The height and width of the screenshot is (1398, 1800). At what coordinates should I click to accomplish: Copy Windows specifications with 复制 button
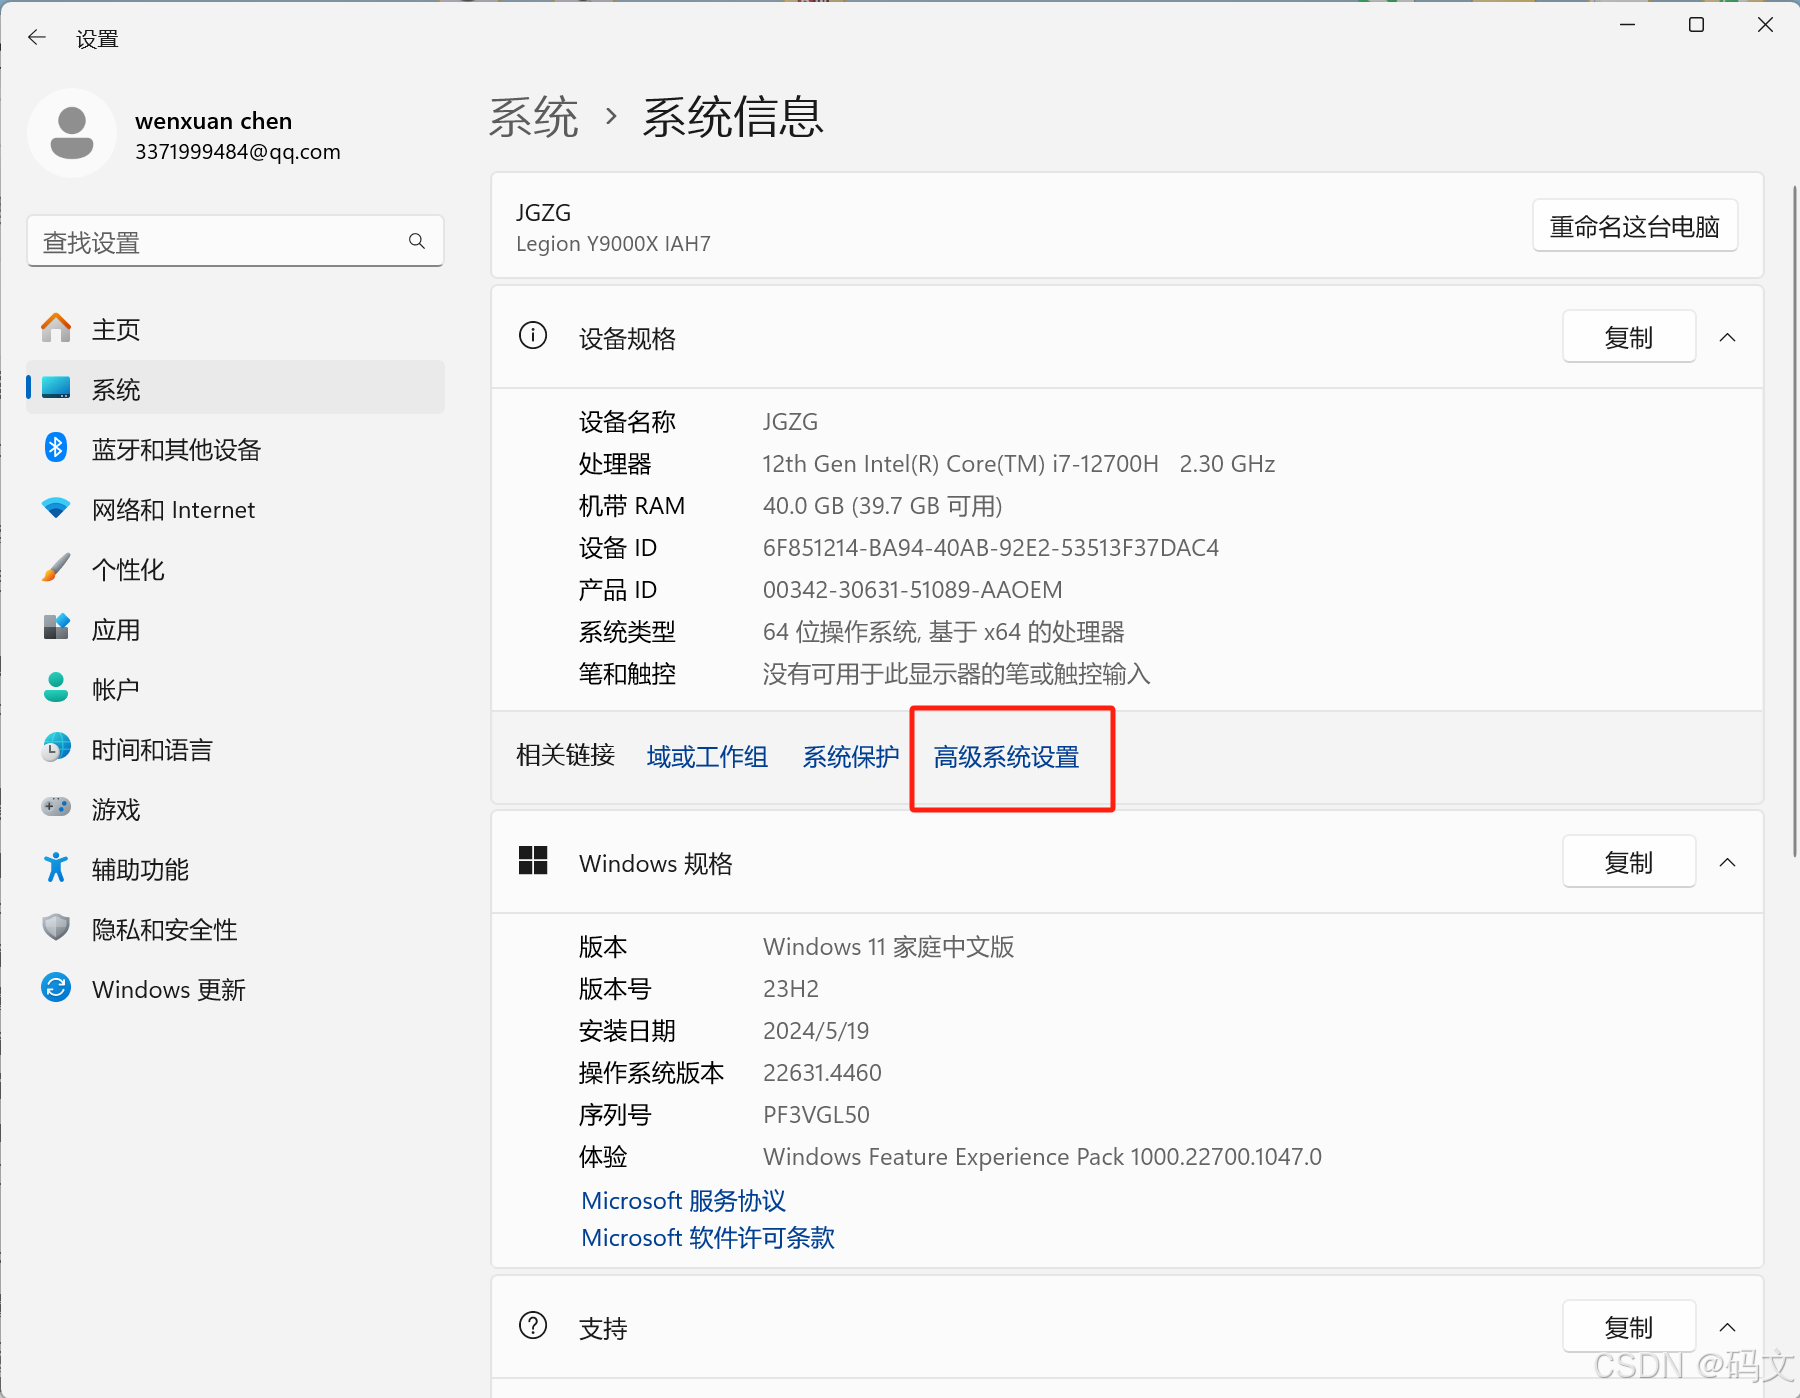(x=1629, y=862)
